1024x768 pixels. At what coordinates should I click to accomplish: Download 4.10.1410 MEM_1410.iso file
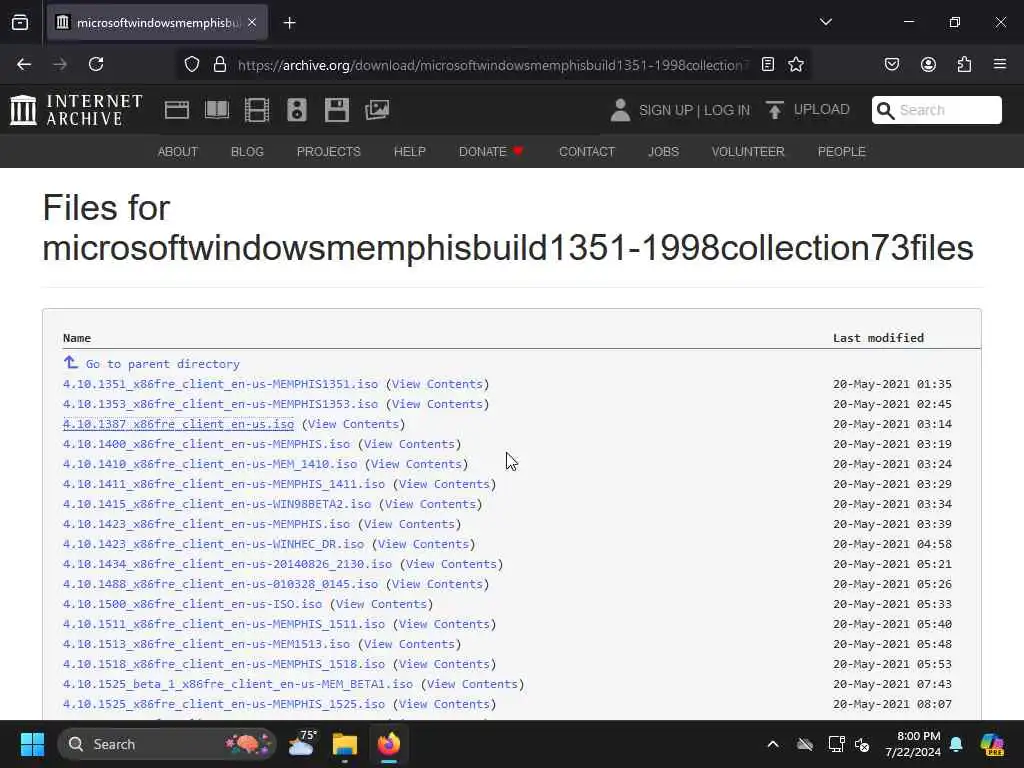210,464
